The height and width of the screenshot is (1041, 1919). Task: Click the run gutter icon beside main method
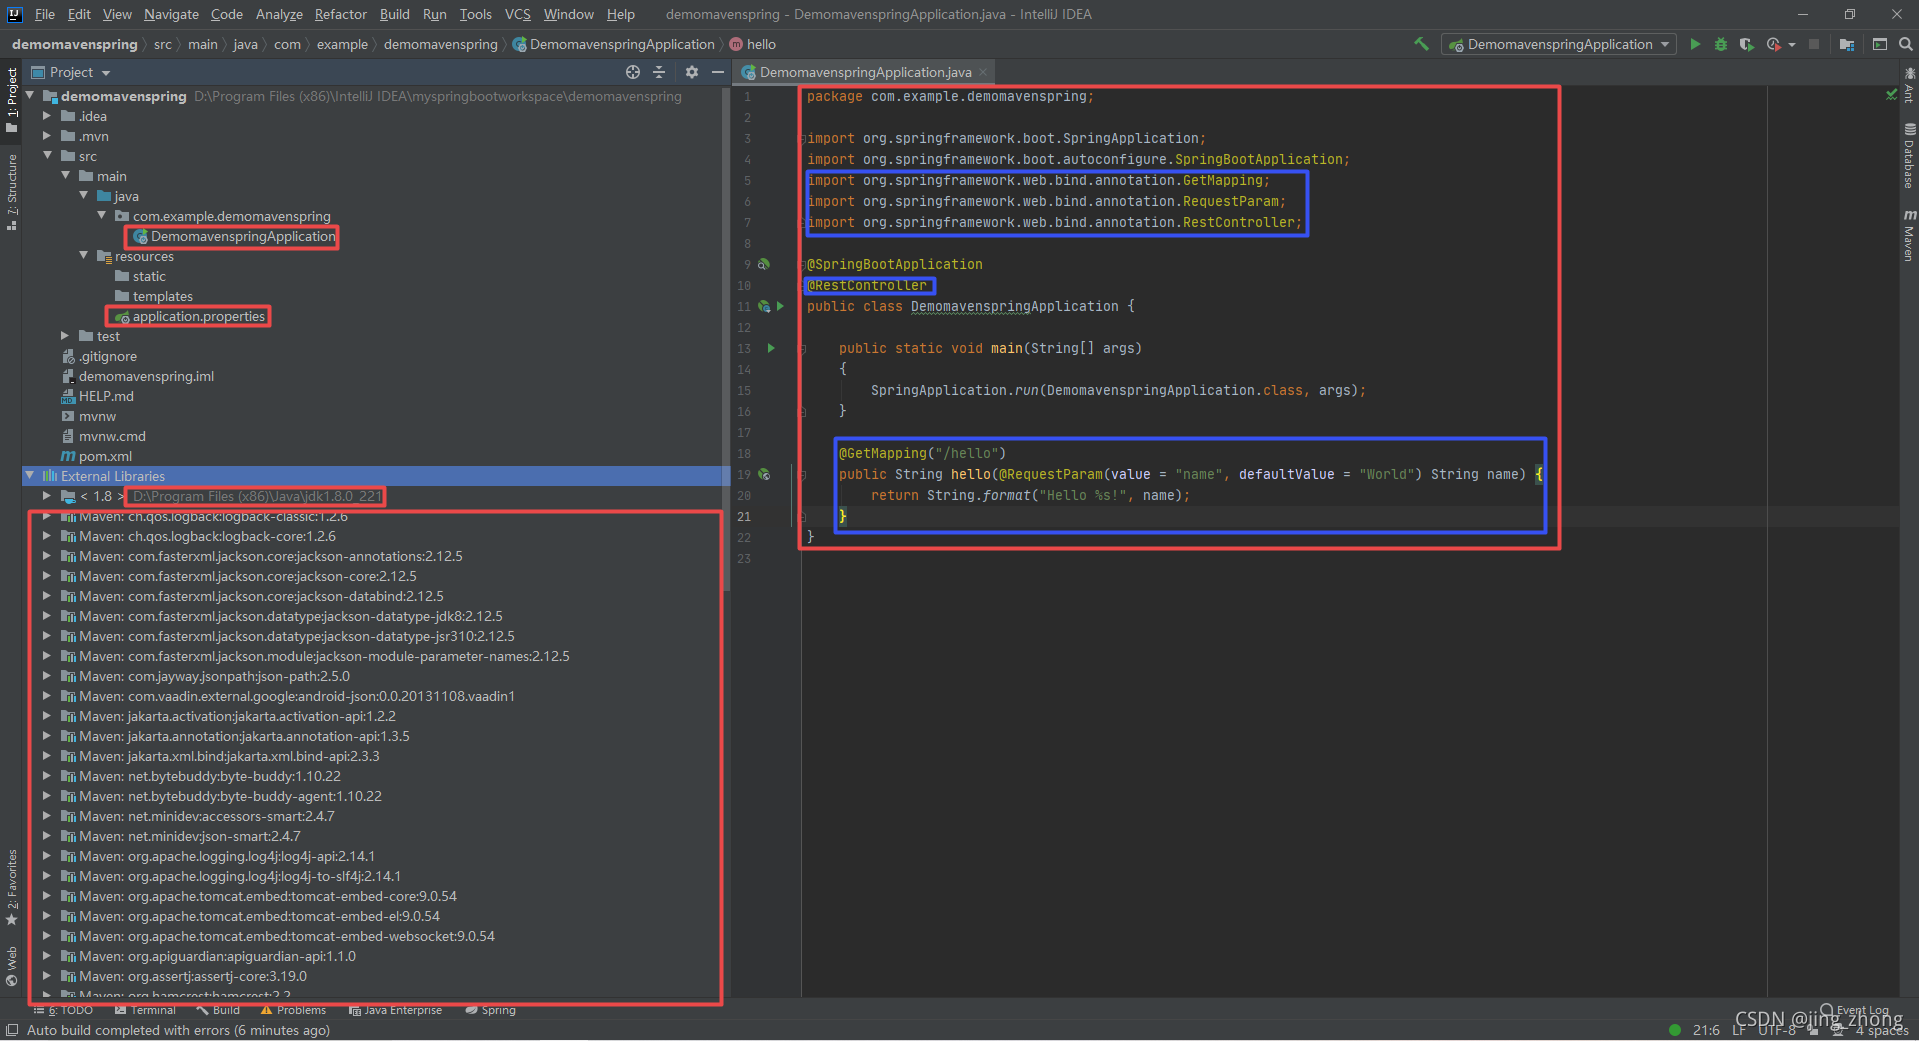tap(771, 348)
